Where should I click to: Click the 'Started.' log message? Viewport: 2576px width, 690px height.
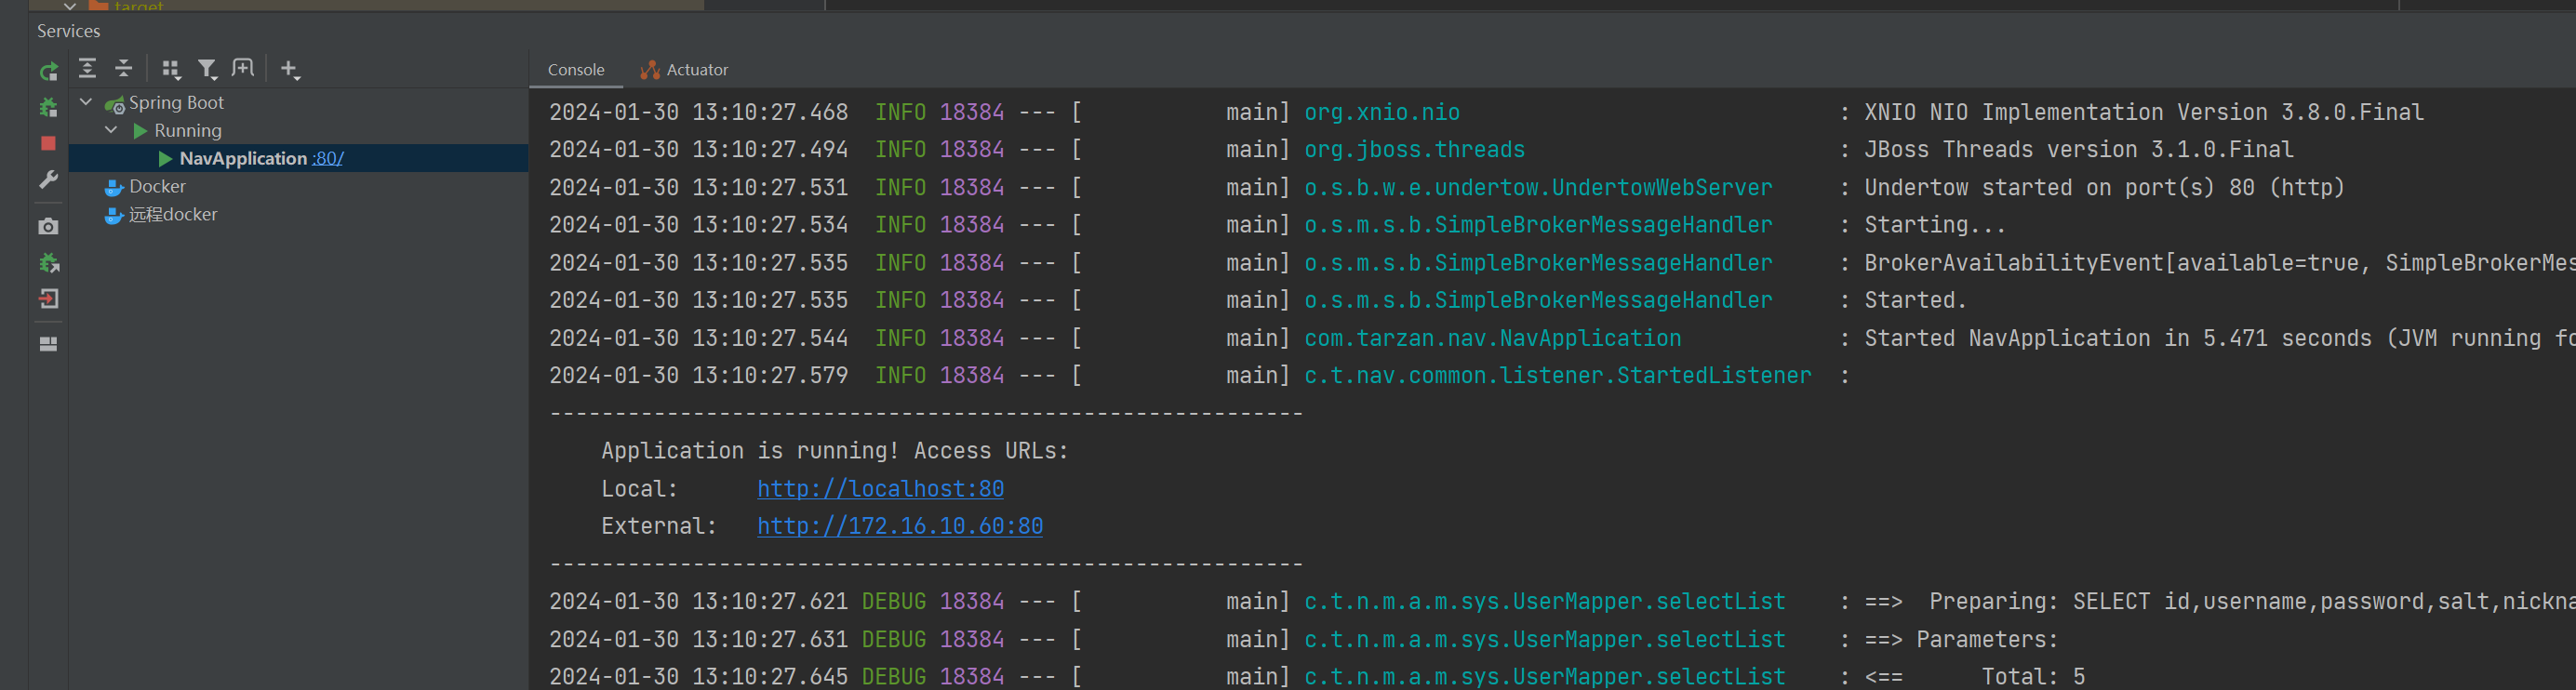click(1915, 300)
